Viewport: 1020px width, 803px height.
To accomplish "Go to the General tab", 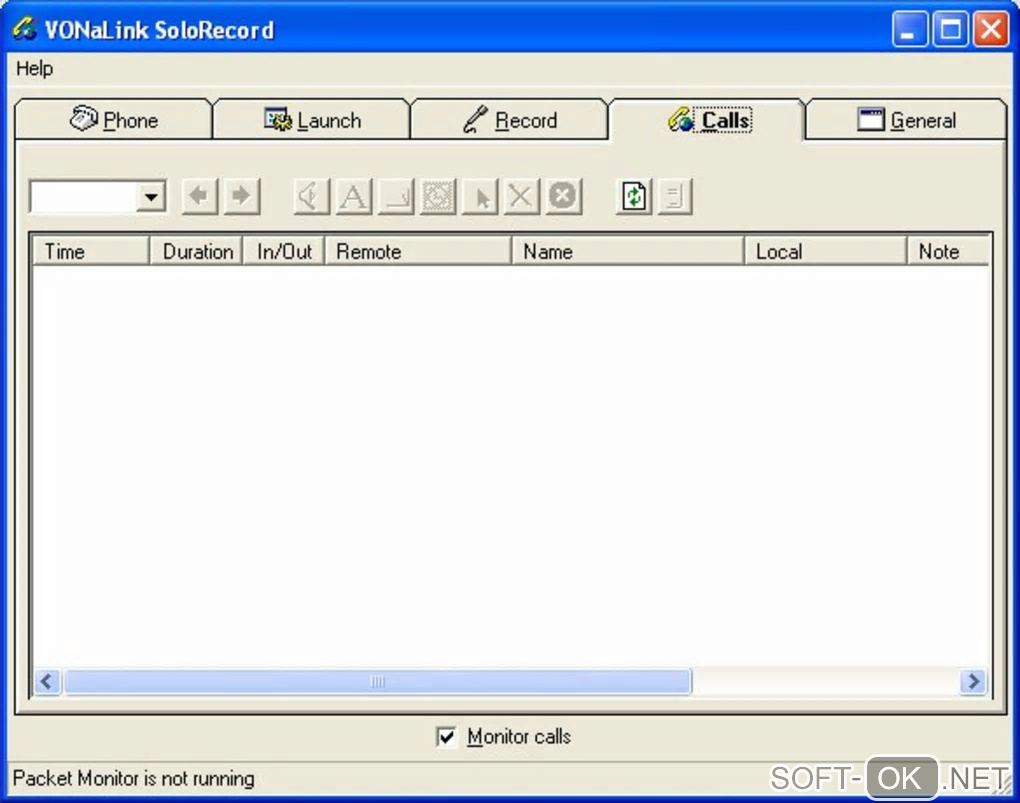I will coord(906,120).
